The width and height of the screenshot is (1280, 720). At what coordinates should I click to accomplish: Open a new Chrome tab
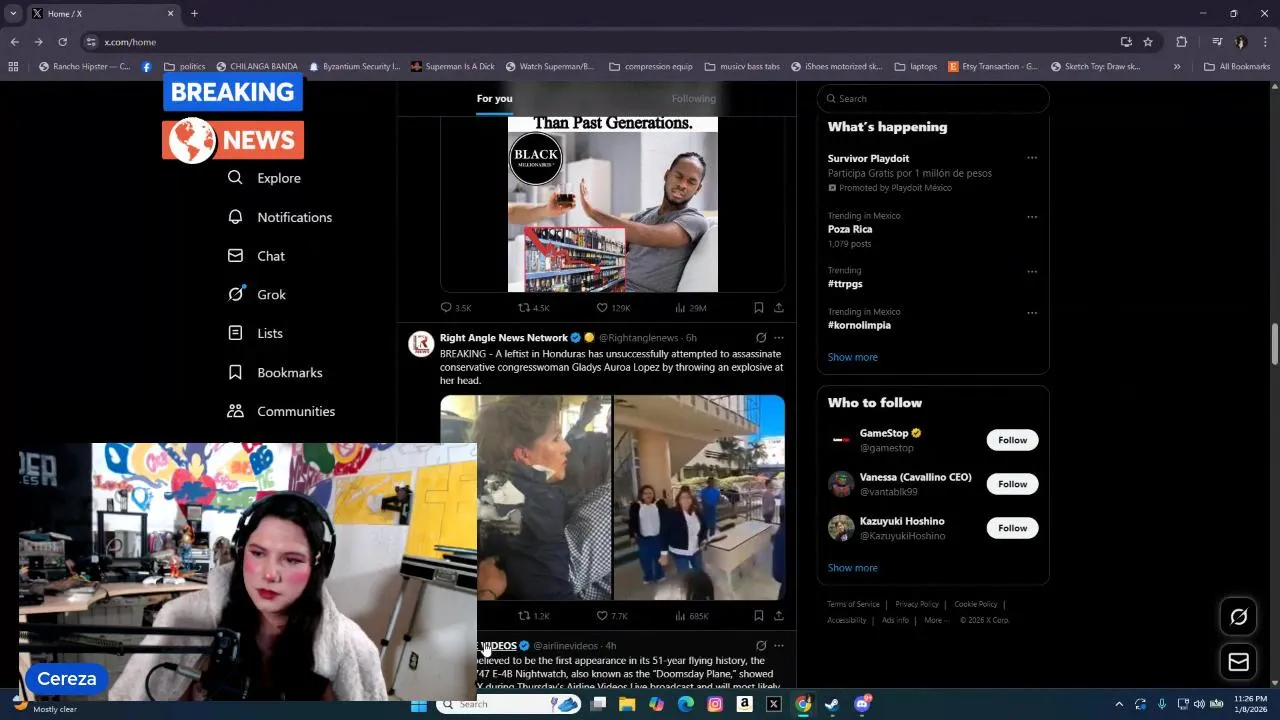194,14
